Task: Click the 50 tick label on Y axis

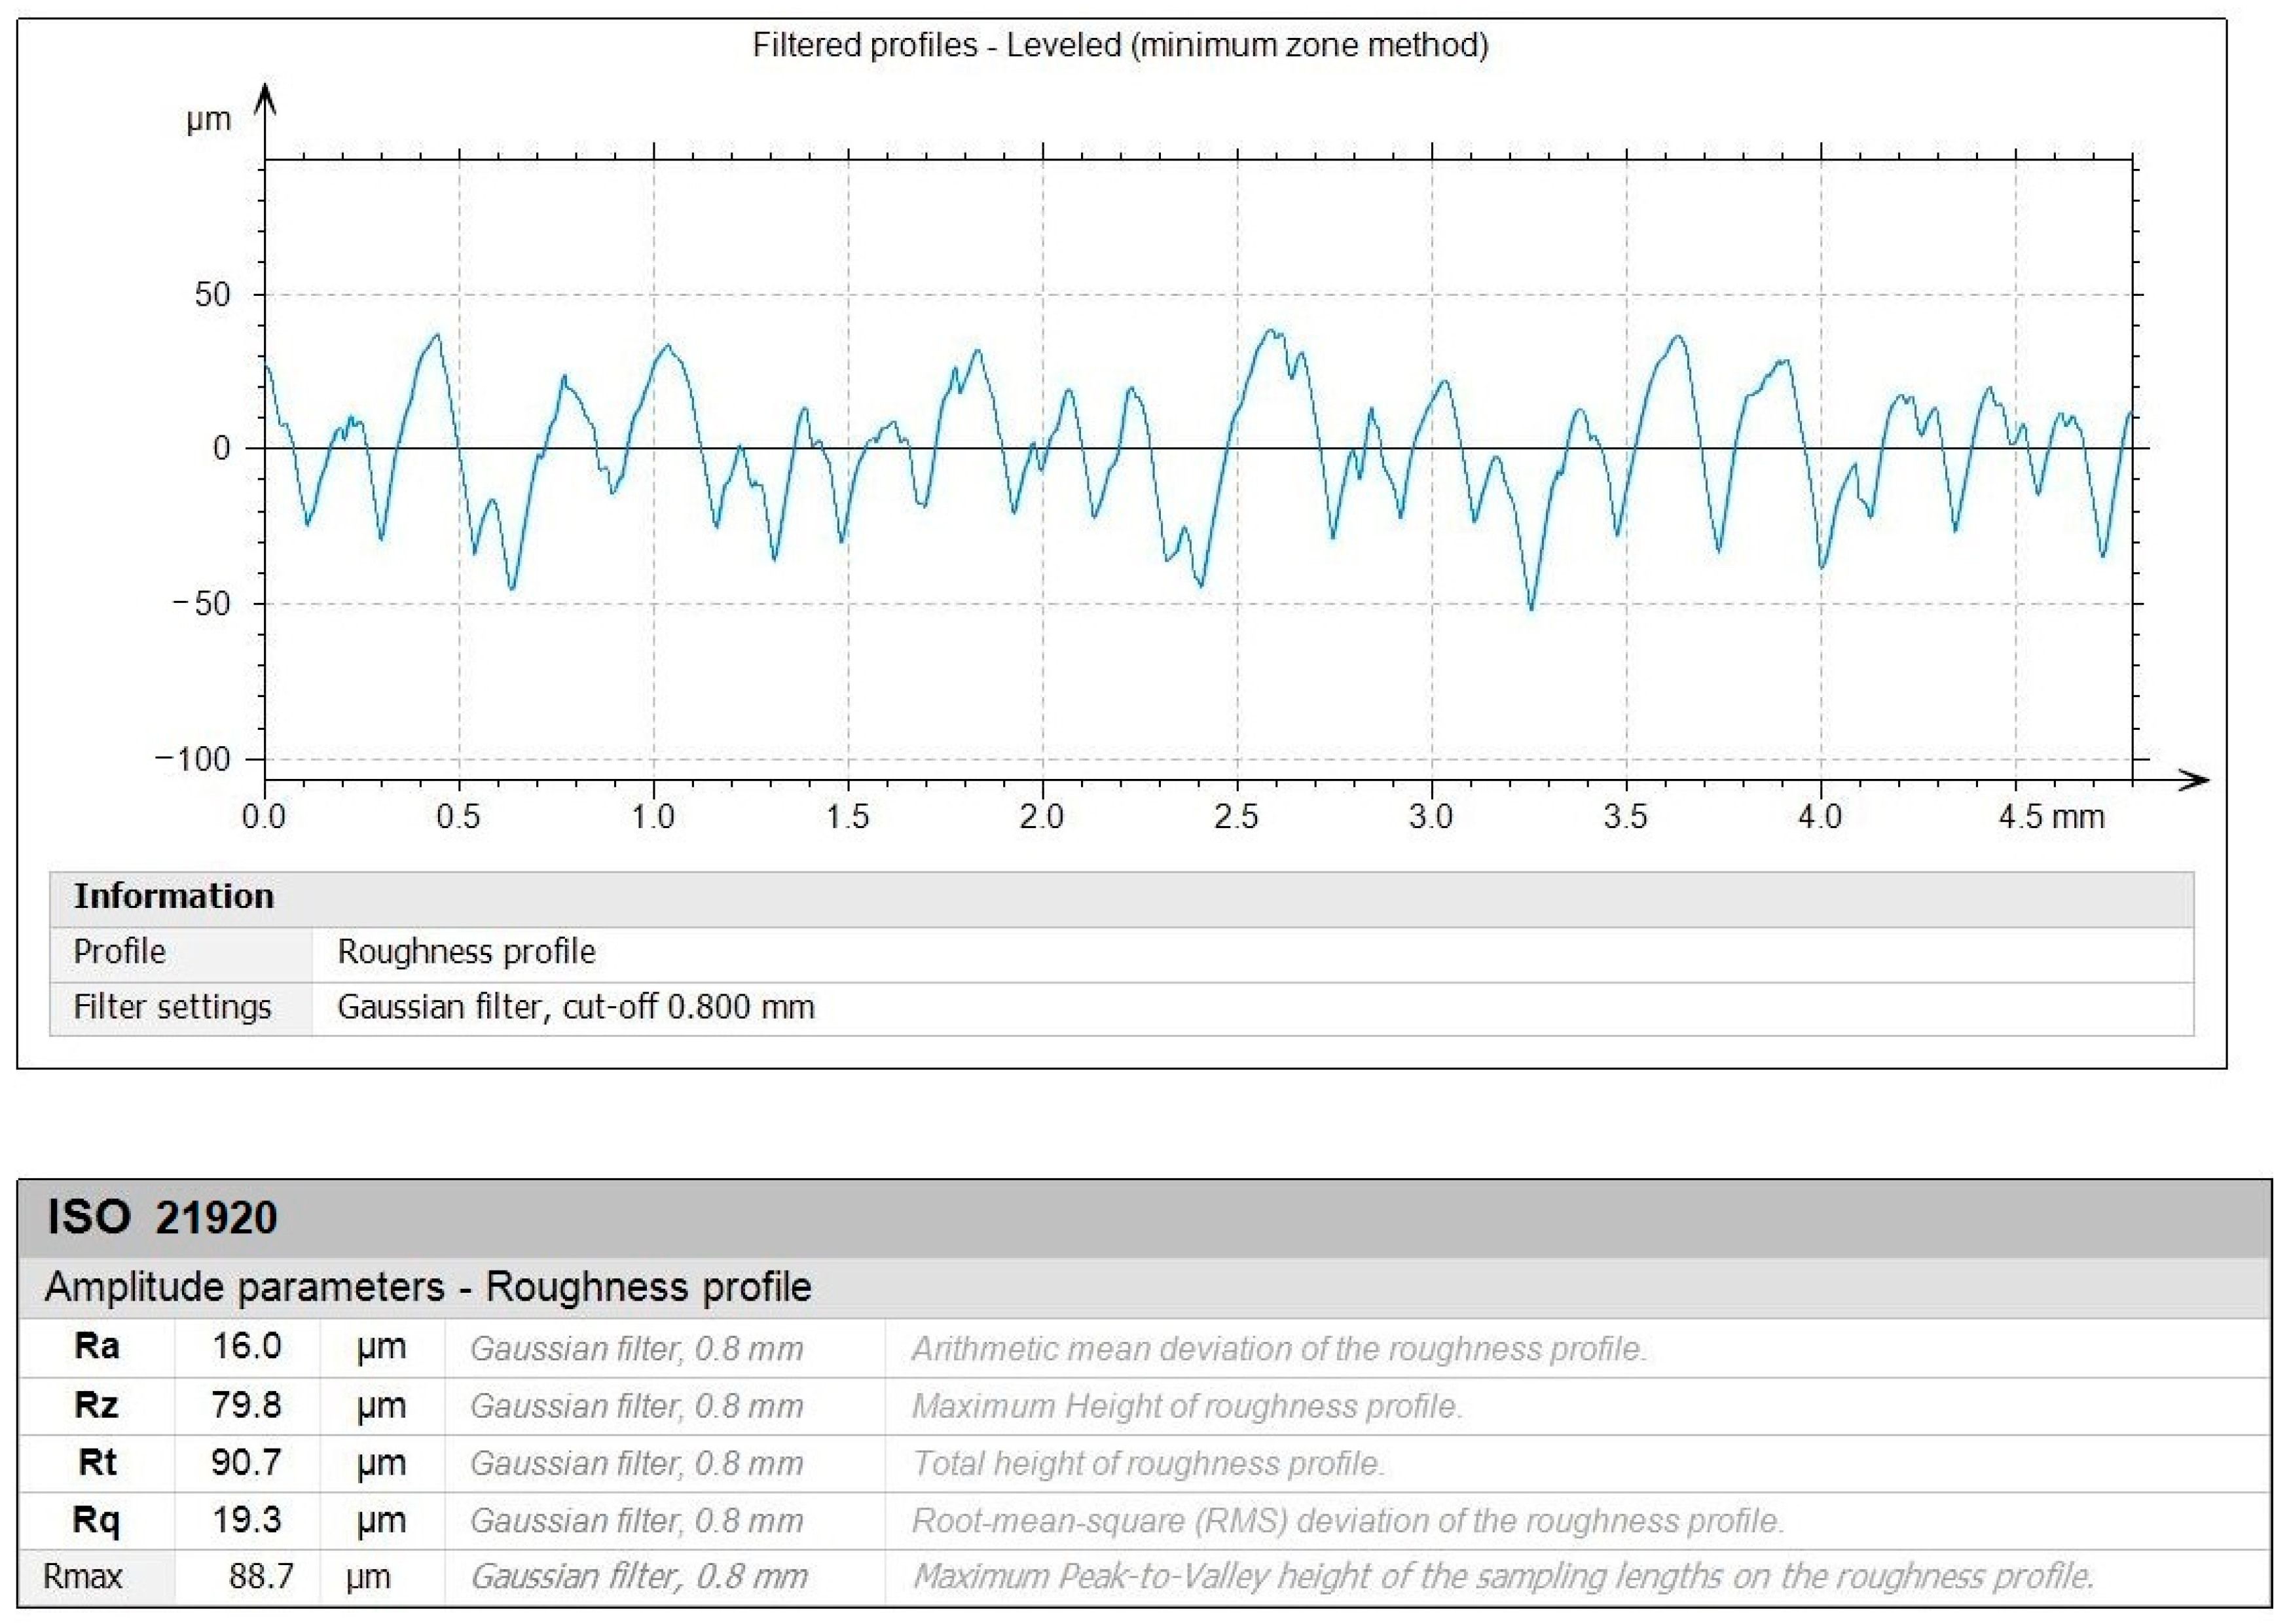Action: pos(212,295)
